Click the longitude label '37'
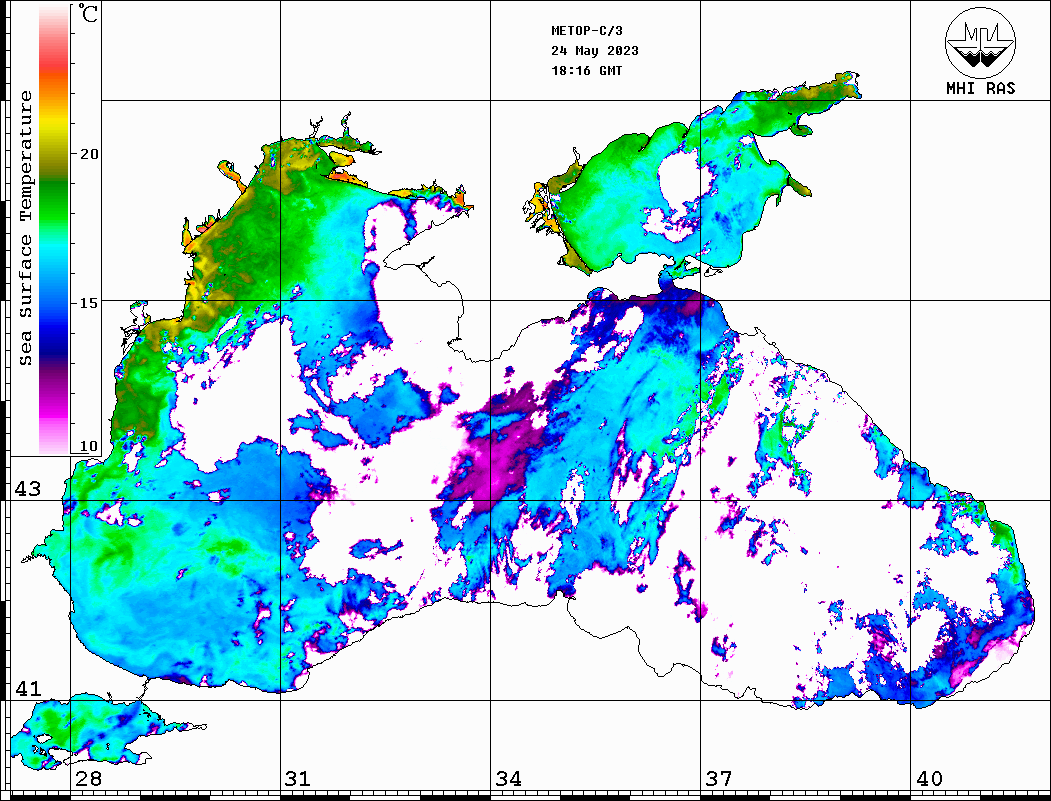Viewport: 1051px width, 801px height. pos(719,779)
